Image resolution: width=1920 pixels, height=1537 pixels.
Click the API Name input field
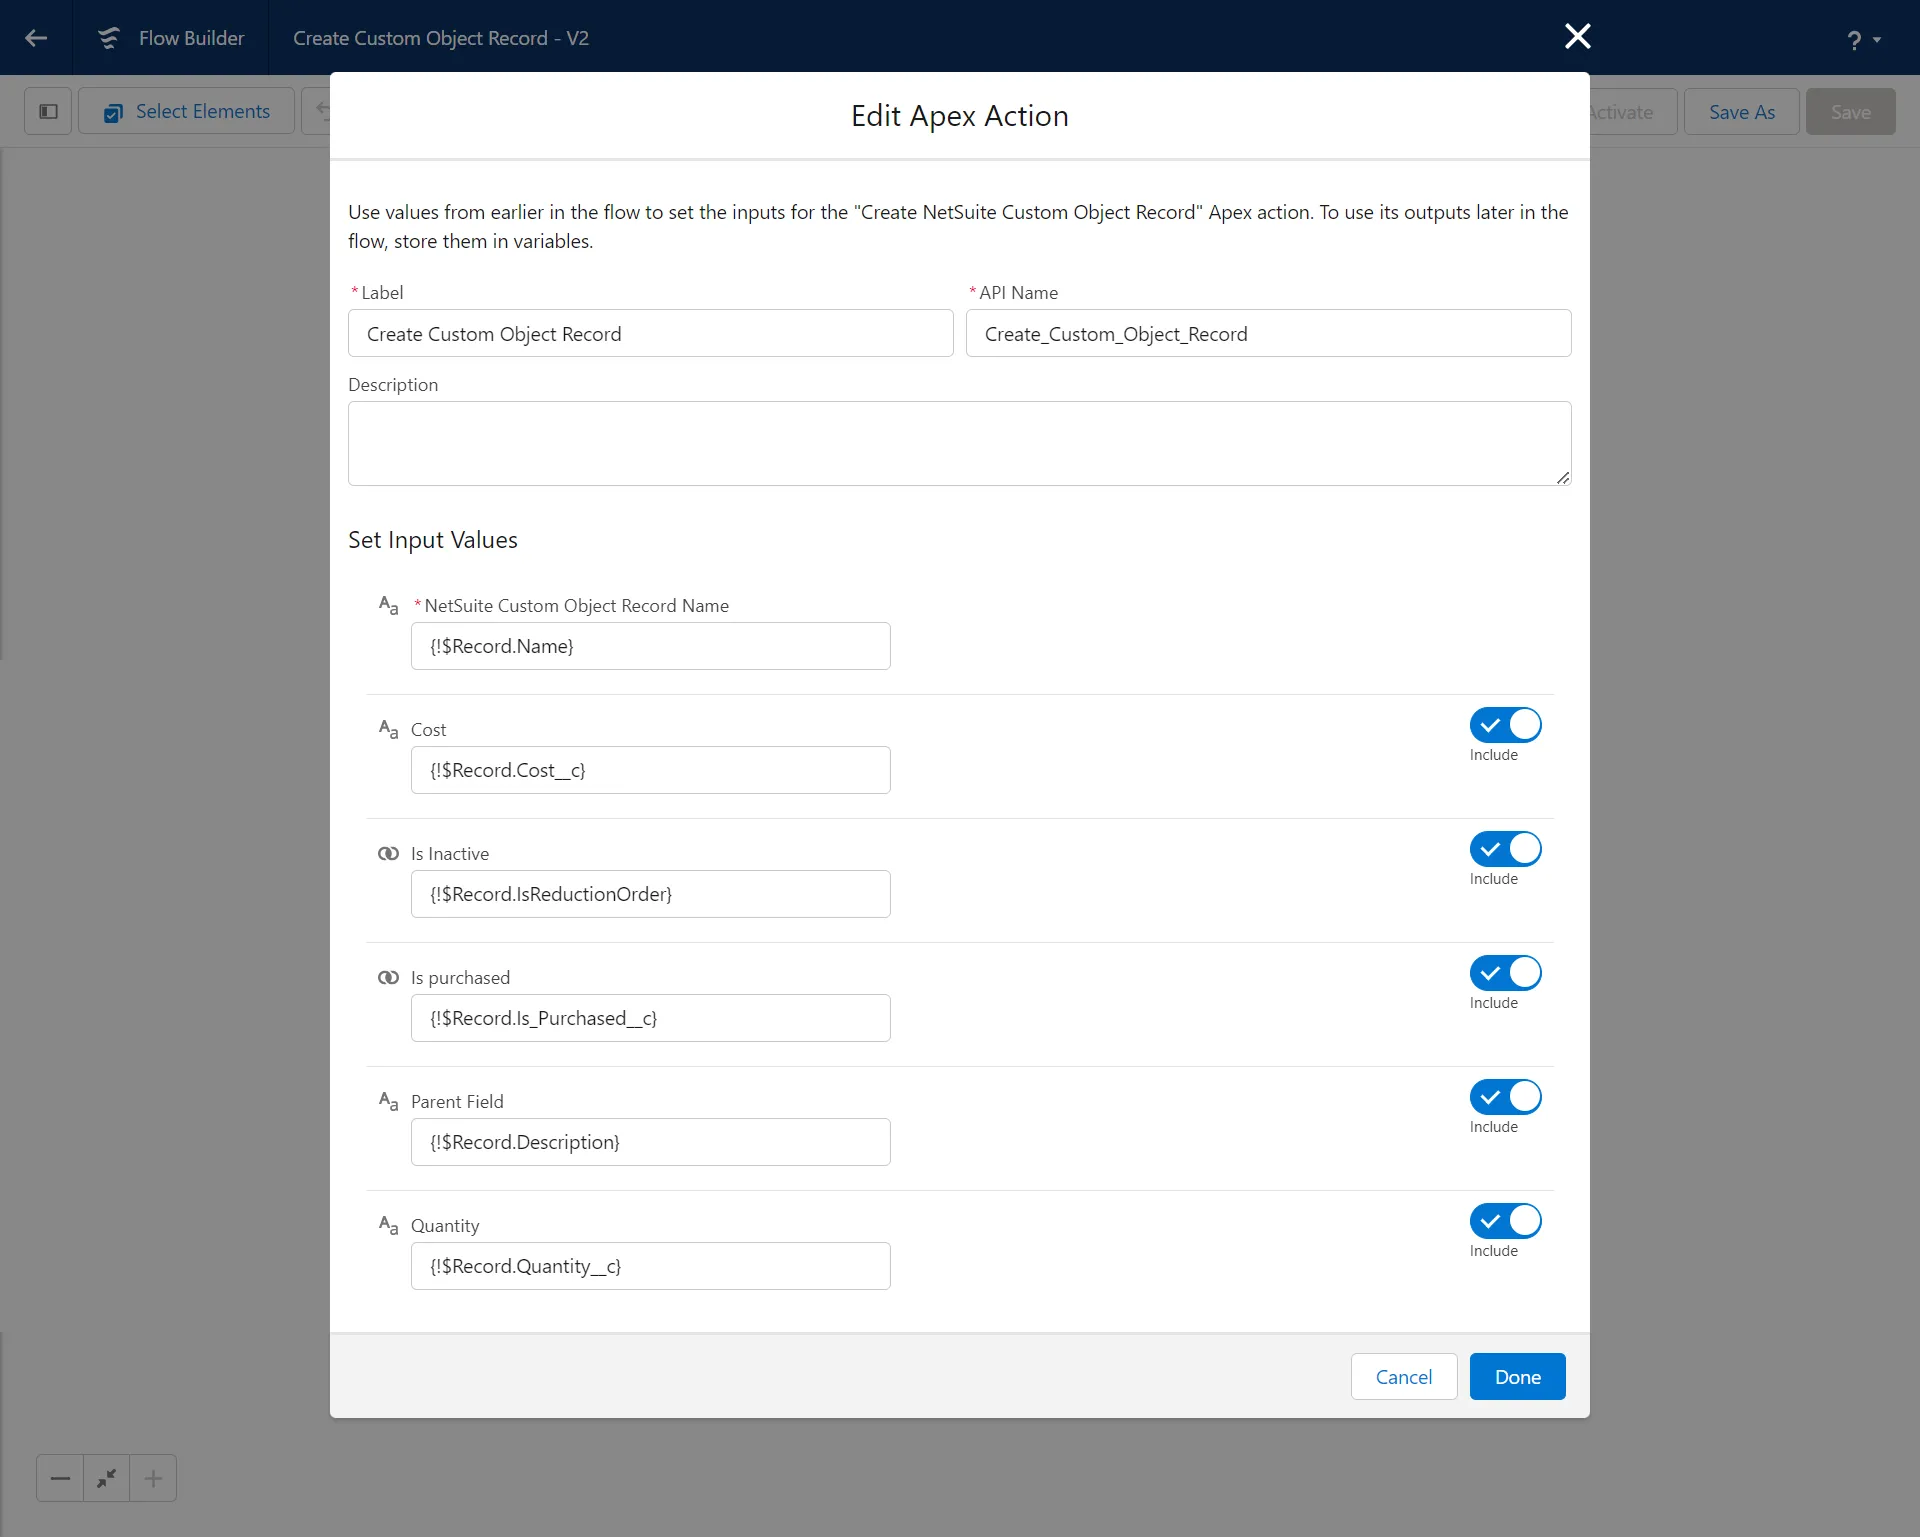coord(1268,333)
